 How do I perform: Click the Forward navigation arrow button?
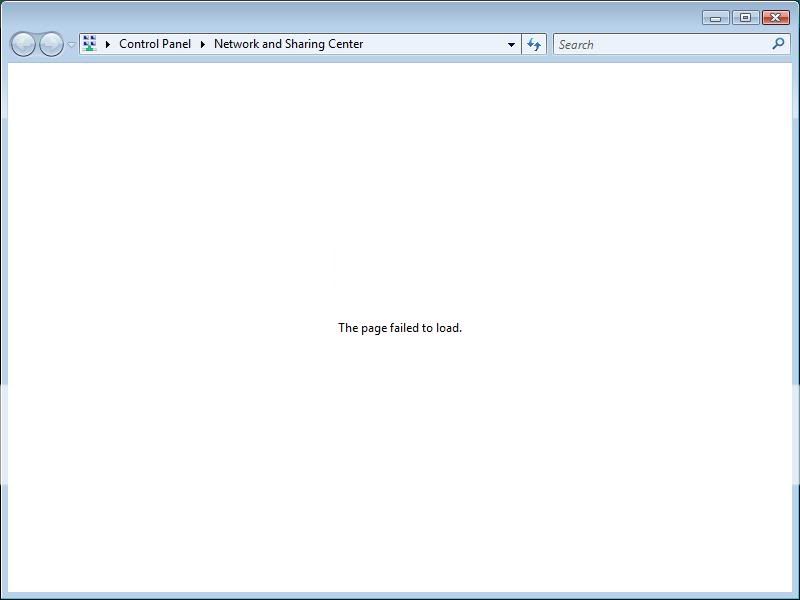click(x=50, y=44)
